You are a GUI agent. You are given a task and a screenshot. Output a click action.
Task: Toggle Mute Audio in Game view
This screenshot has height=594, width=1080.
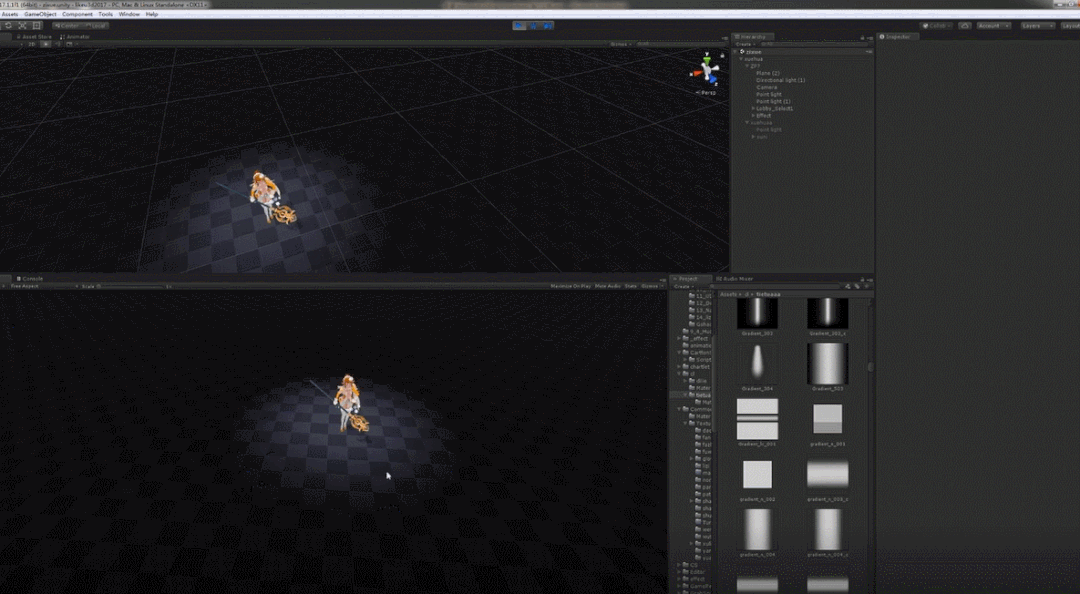608,286
